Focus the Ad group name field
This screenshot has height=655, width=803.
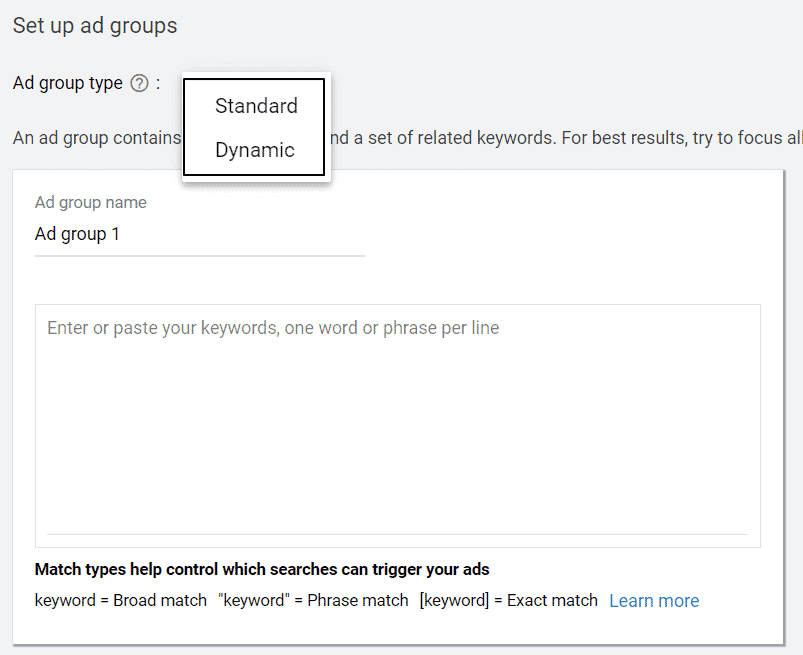[199, 235]
